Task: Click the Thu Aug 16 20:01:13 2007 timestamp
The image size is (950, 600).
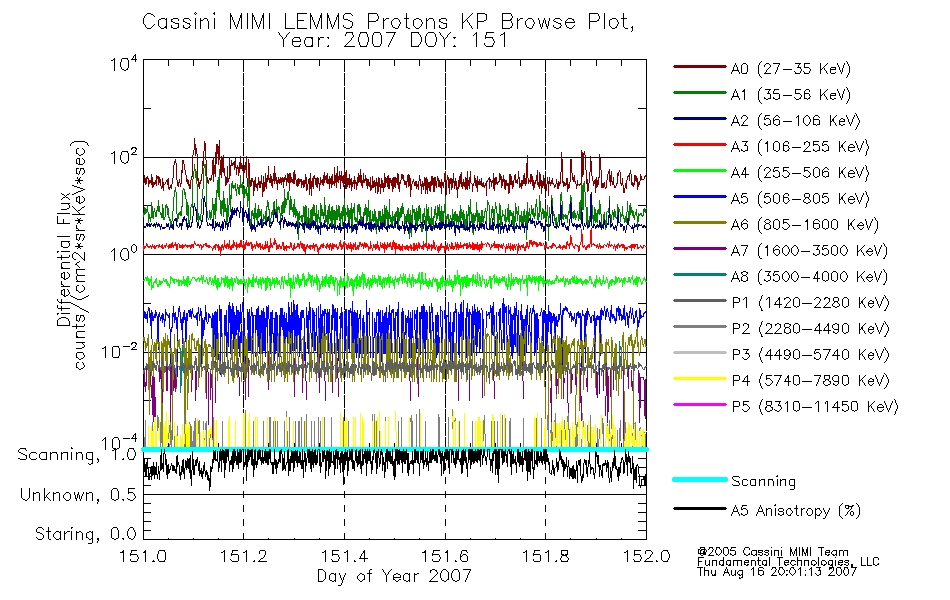Action: [777, 572]
